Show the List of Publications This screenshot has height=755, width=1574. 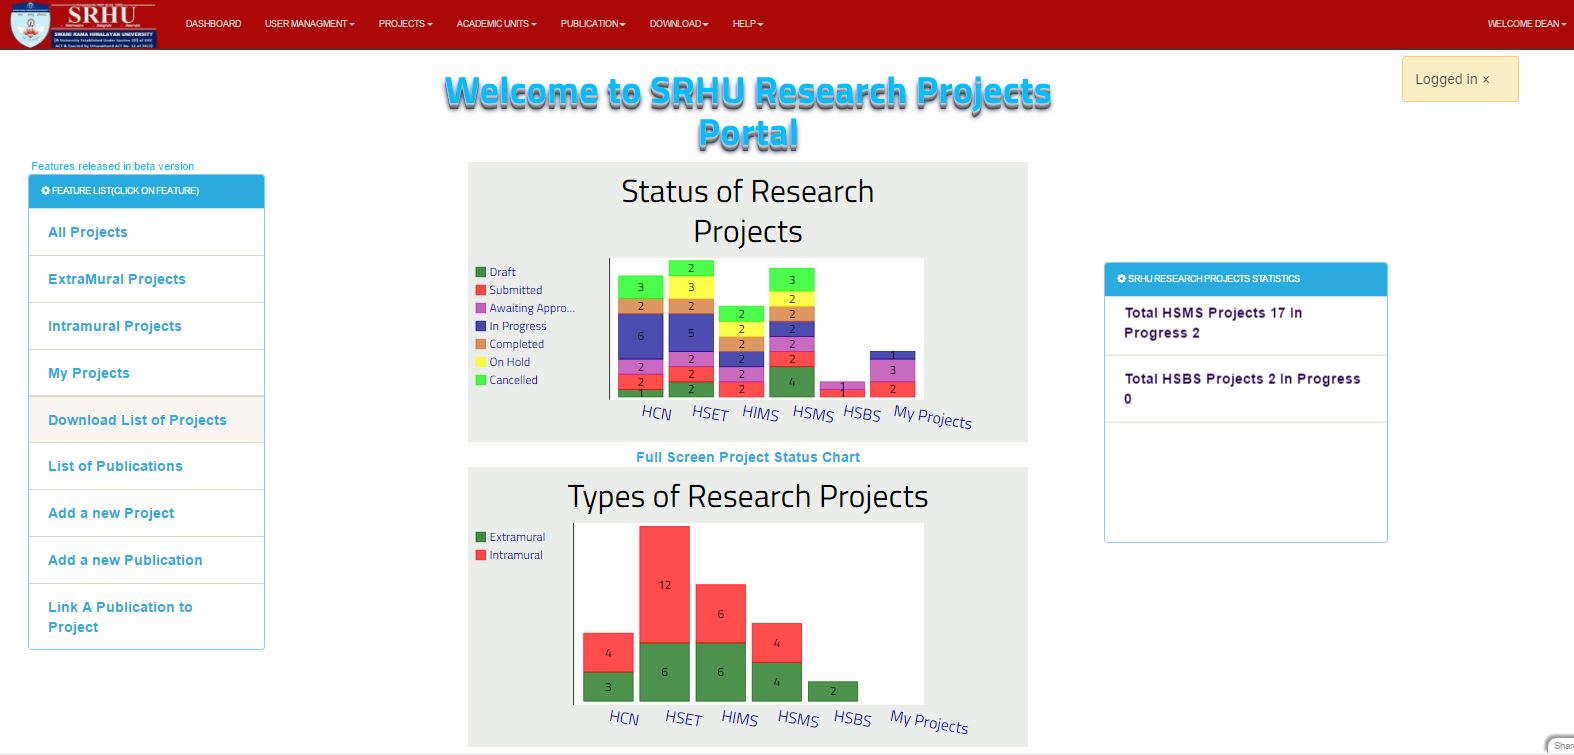[x=146, y=466]
